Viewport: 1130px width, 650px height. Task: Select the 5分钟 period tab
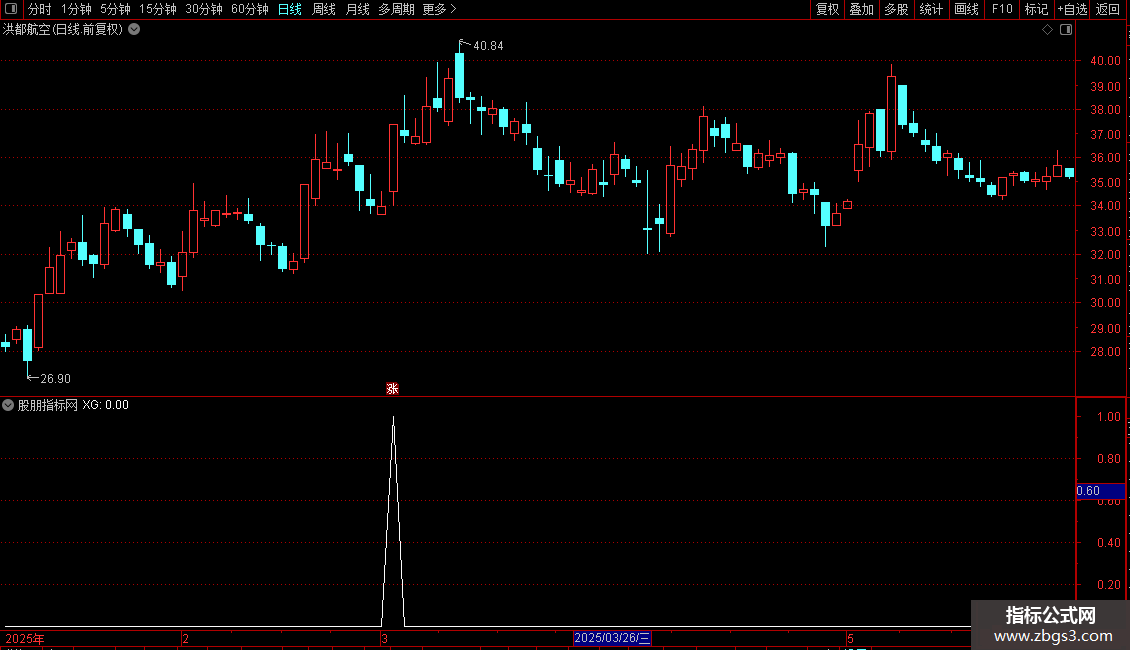115,9
